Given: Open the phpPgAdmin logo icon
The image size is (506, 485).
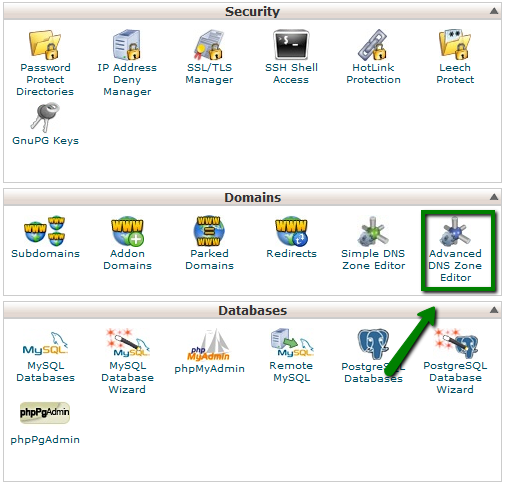Looking at the screenshot, I should click(x=45, y=413).
